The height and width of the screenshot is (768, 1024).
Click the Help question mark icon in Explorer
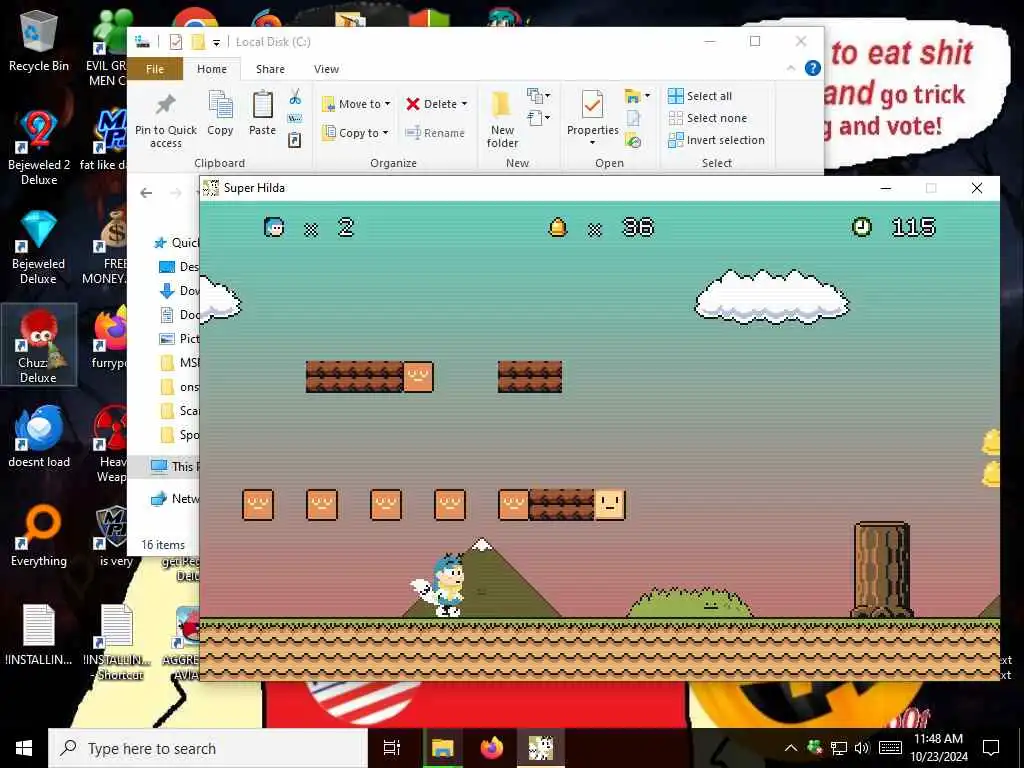pos(812,69)
